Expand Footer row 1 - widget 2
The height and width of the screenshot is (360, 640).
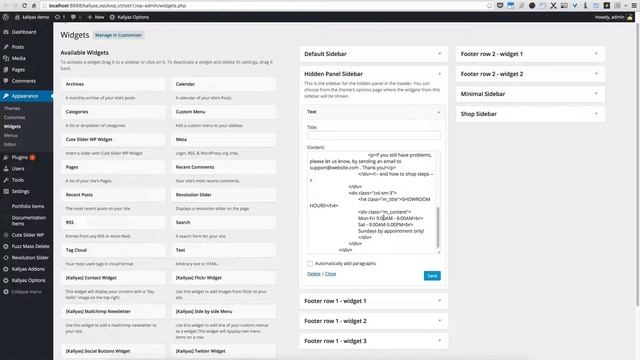point(373,321)
